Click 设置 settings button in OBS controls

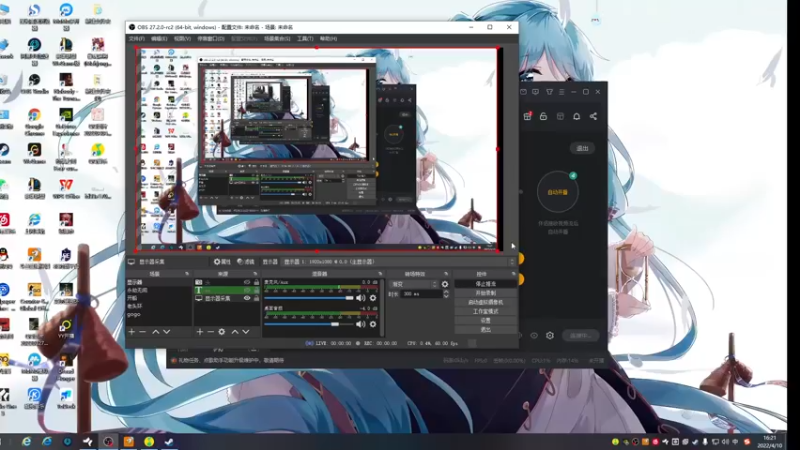[485, 320]
